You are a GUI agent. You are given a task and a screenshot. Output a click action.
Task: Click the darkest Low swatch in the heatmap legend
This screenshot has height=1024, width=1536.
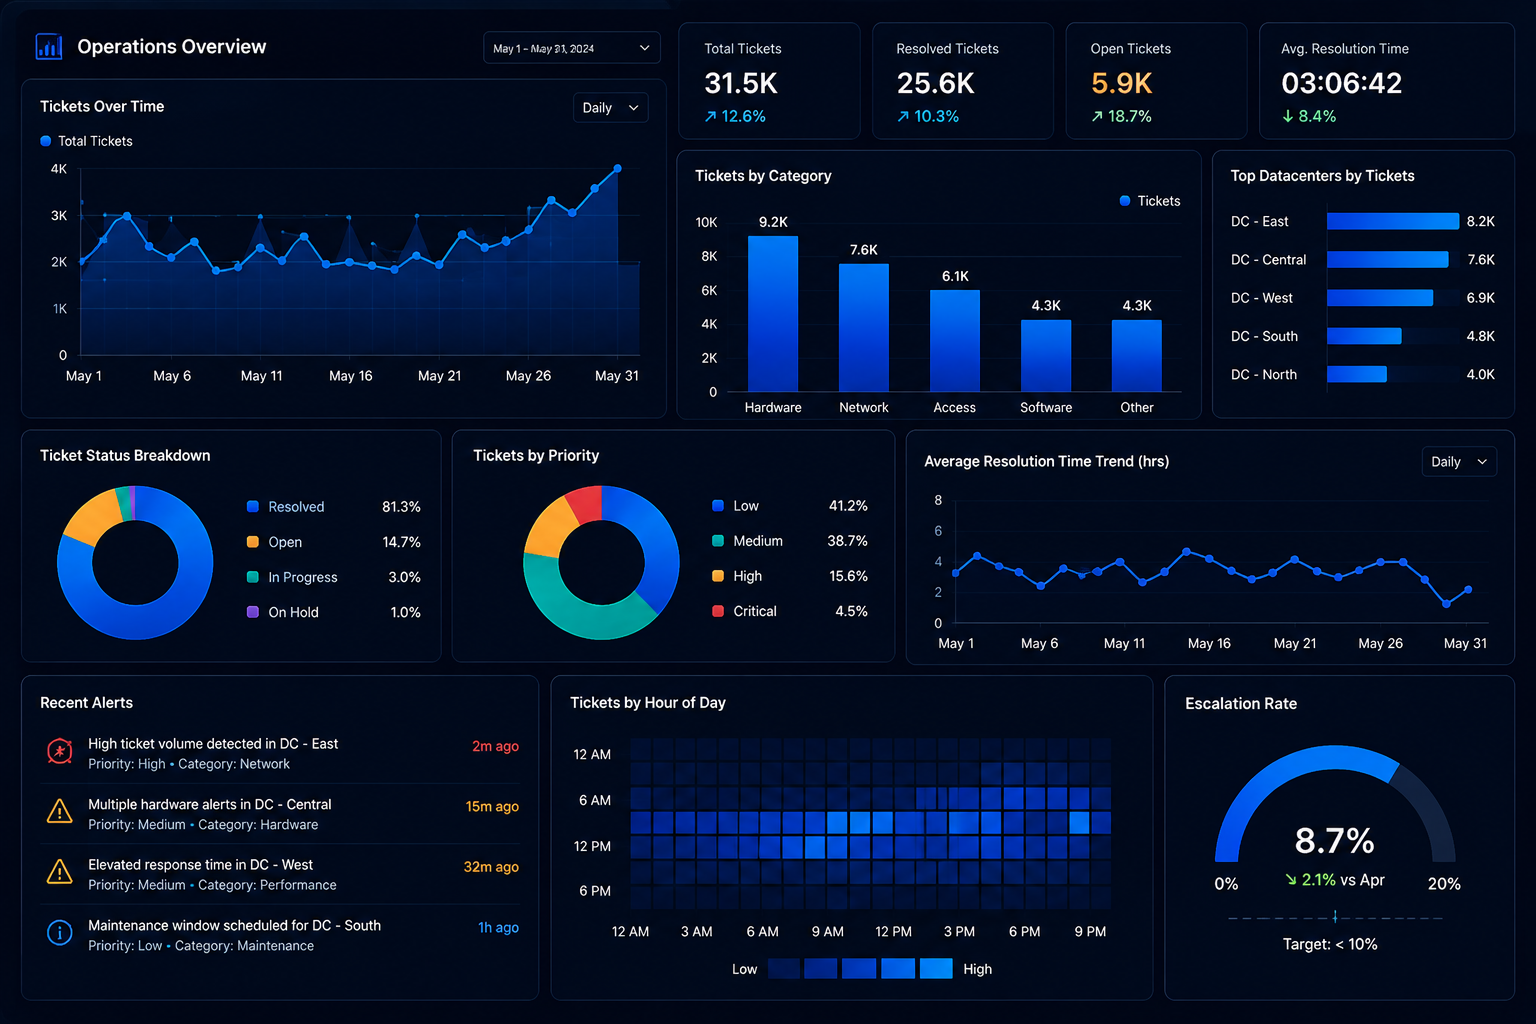click(784, 969)
